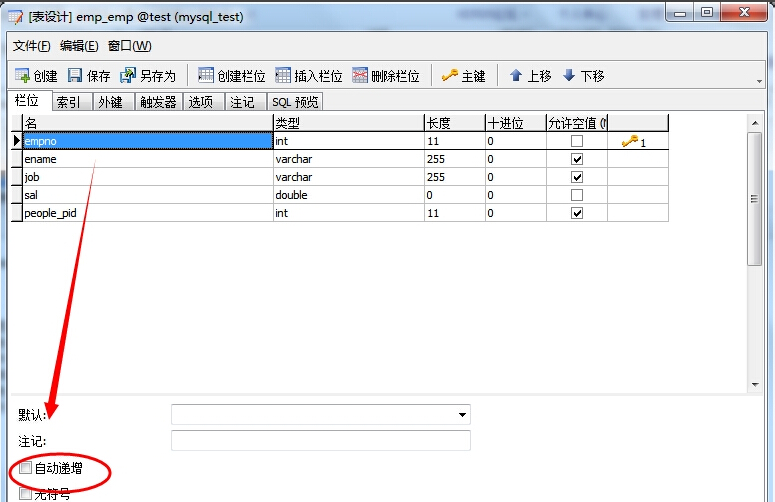Switch to the 索引 (Indexes) tab
This screenshot has height=502, width=775.
69,102
